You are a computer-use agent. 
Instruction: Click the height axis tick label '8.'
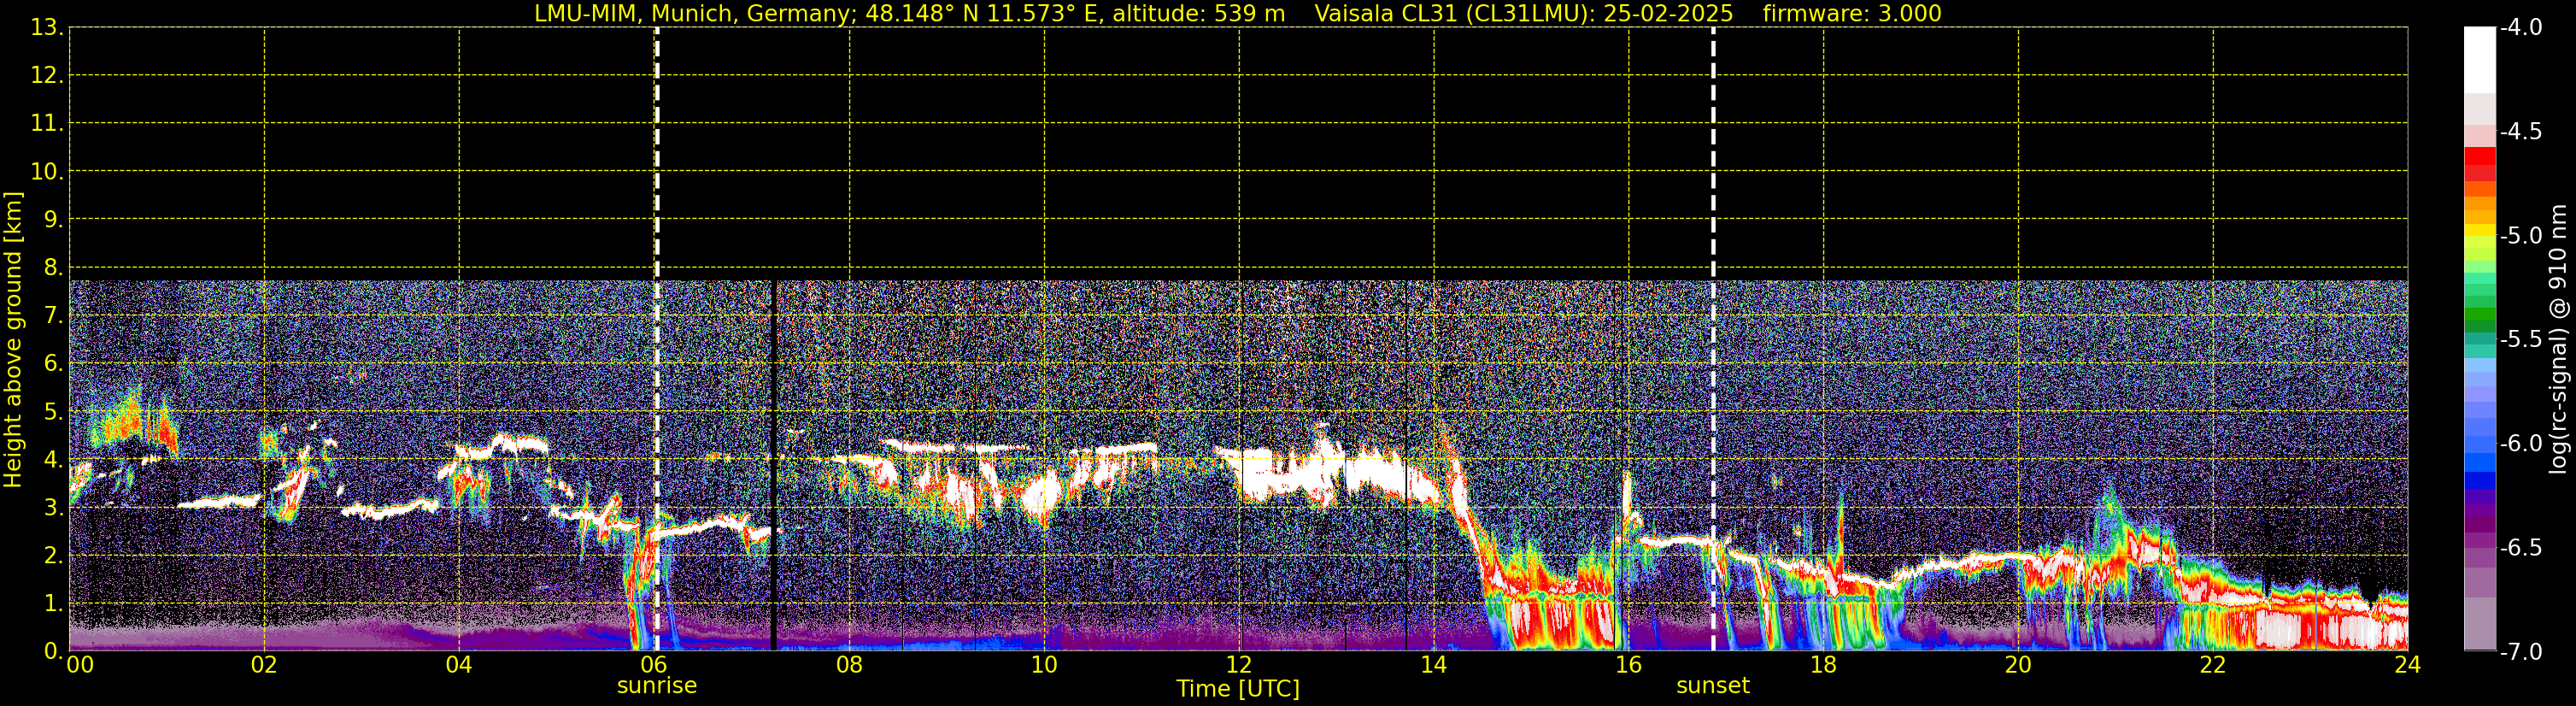pos(53,268)
